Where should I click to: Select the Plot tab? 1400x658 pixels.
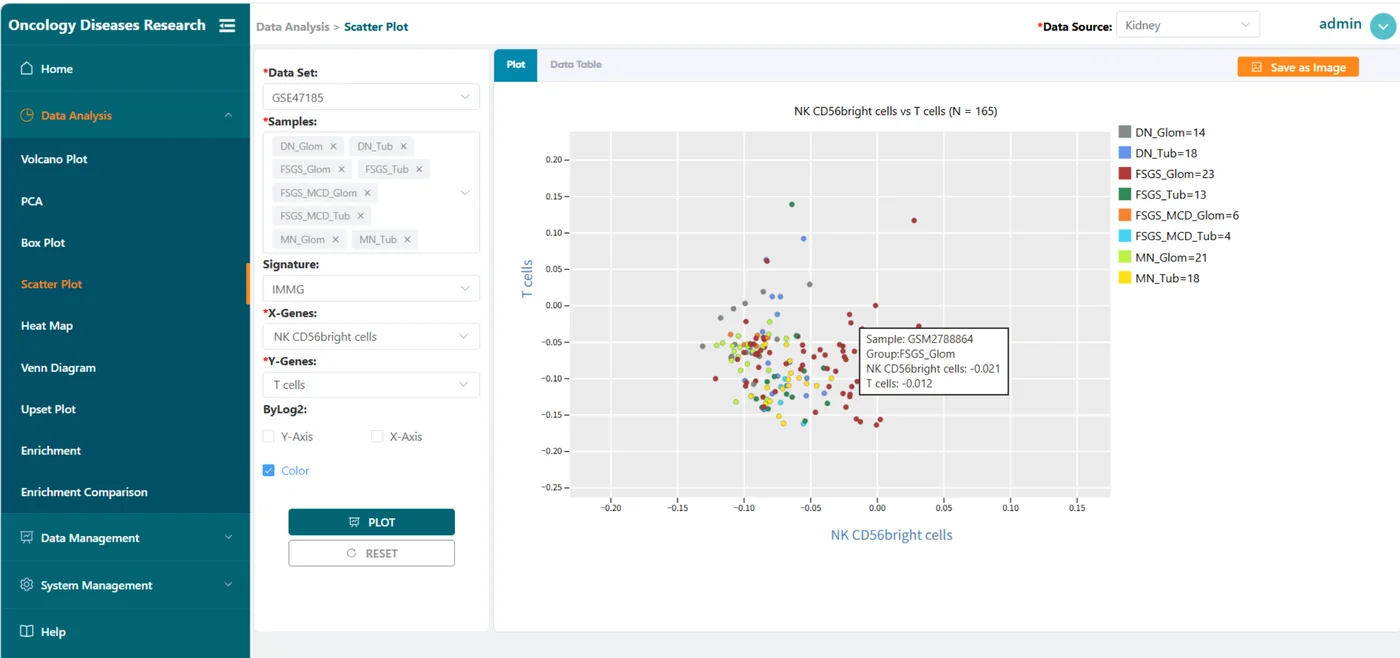pyautogui.click(x=516, y=64)
